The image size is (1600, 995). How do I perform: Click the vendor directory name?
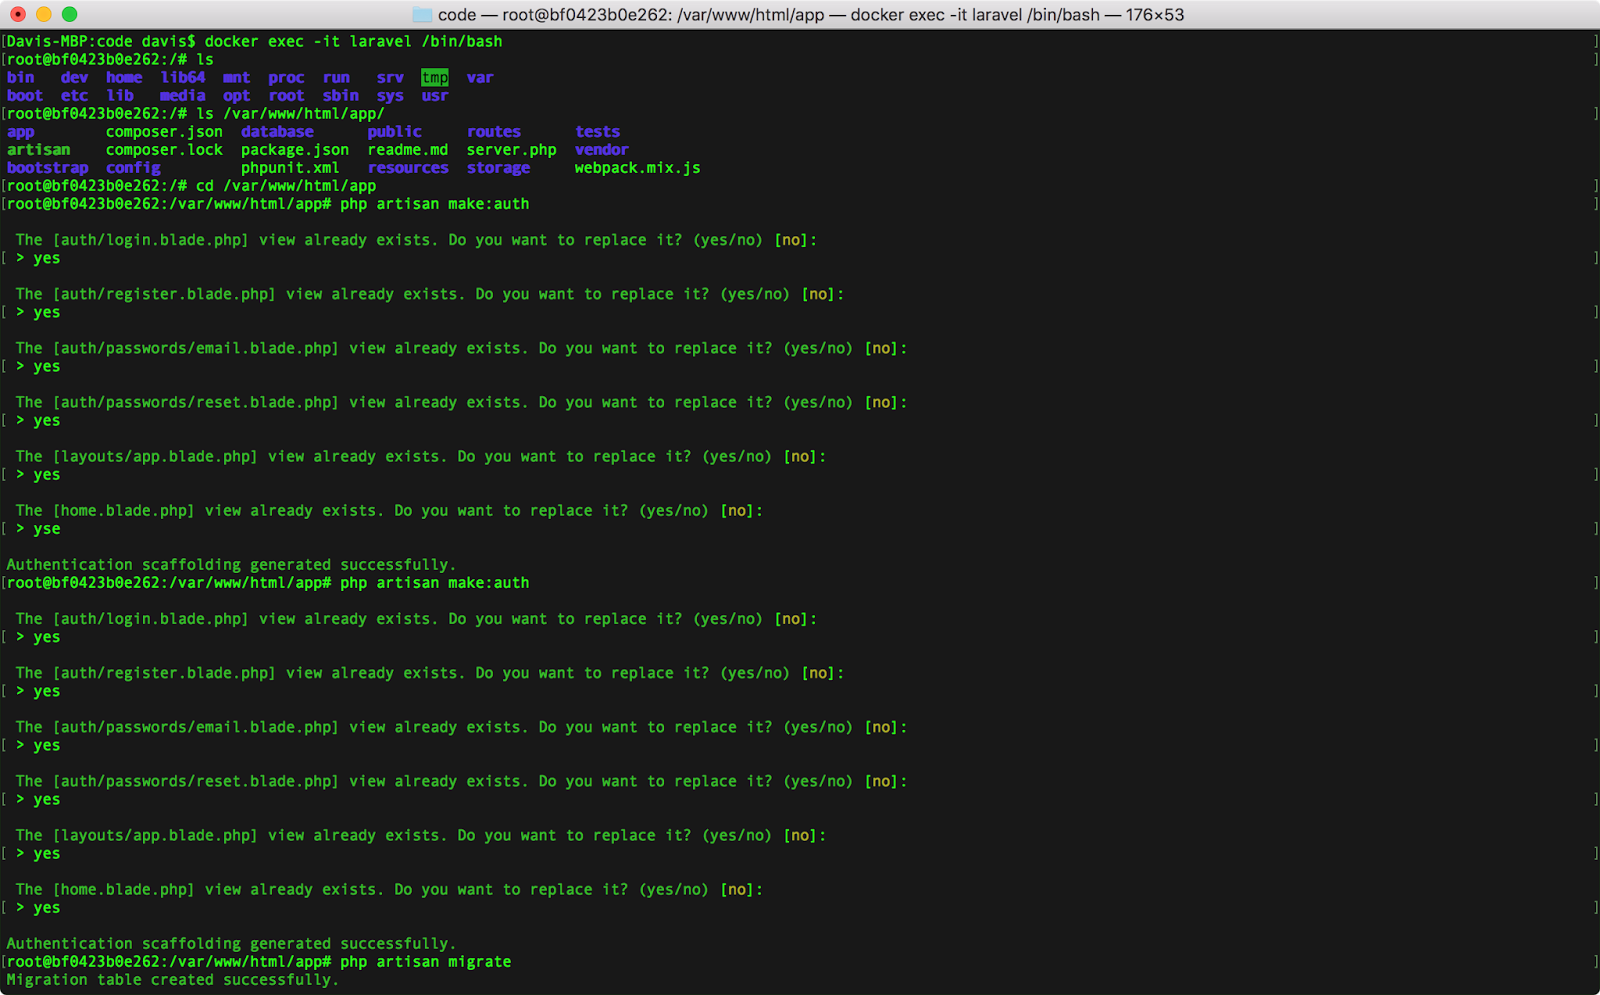pos(601,149)
